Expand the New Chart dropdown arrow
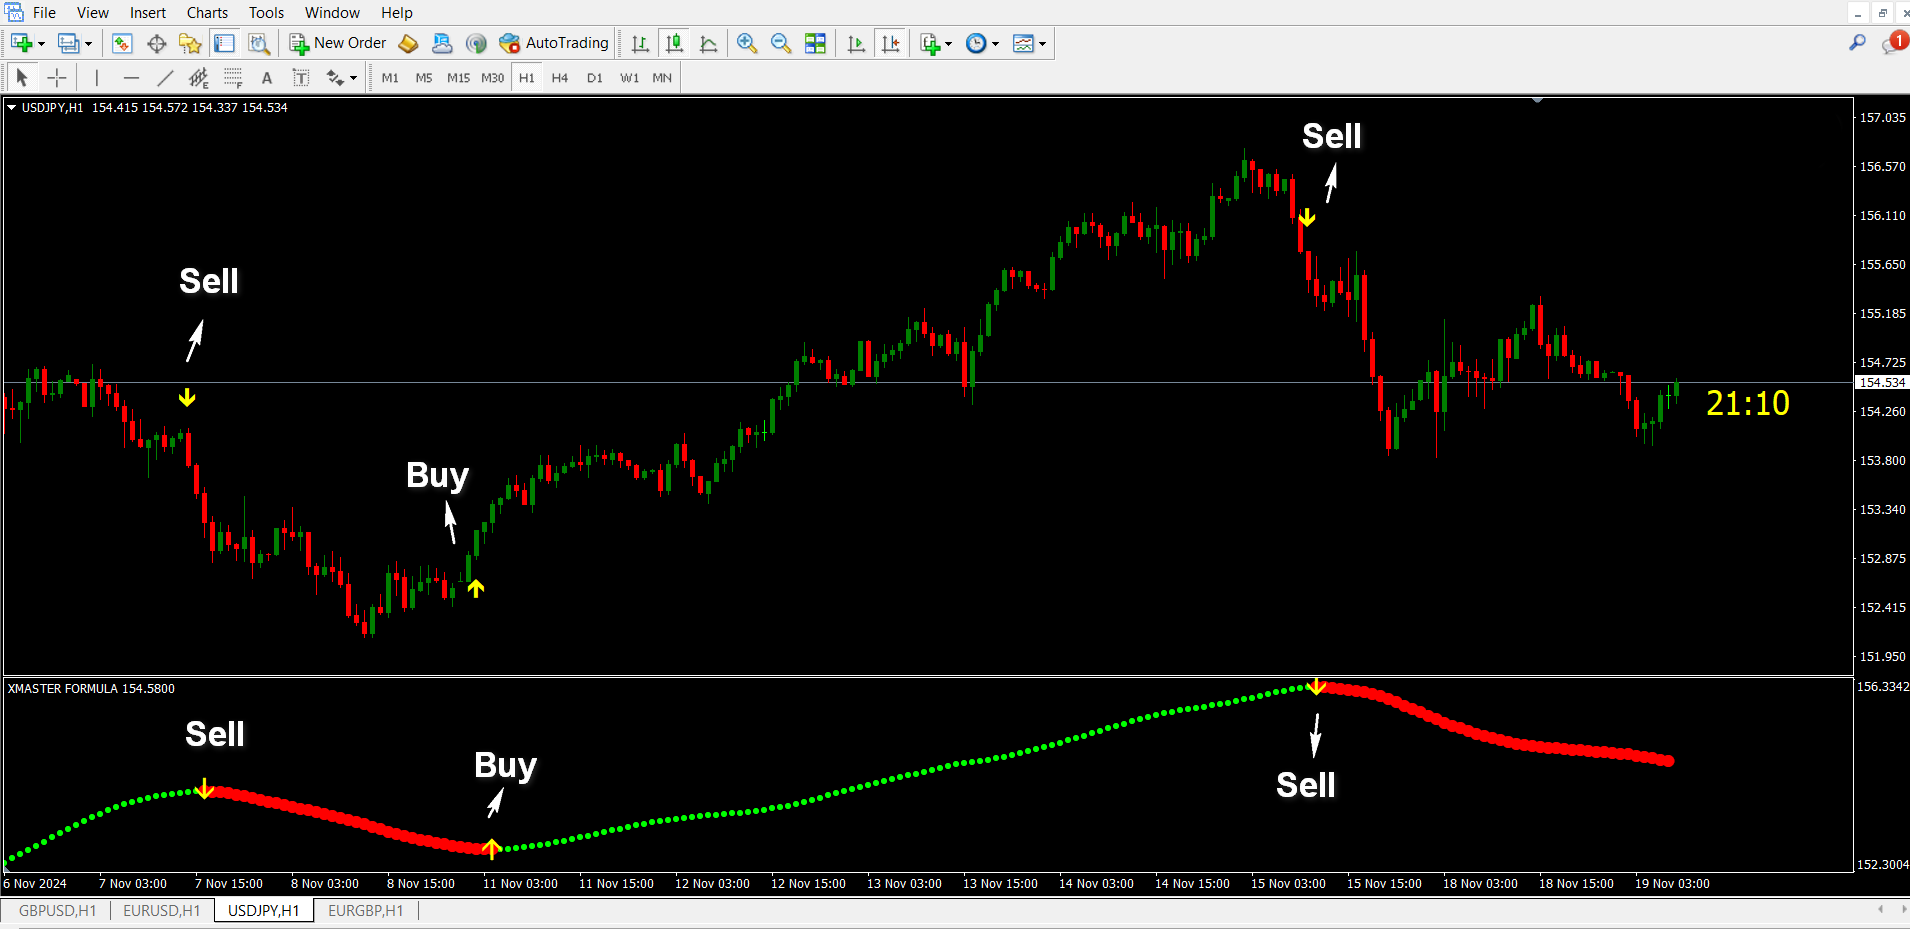The image size is (1910, 929). pyautogui.click(x=41, y=43)
